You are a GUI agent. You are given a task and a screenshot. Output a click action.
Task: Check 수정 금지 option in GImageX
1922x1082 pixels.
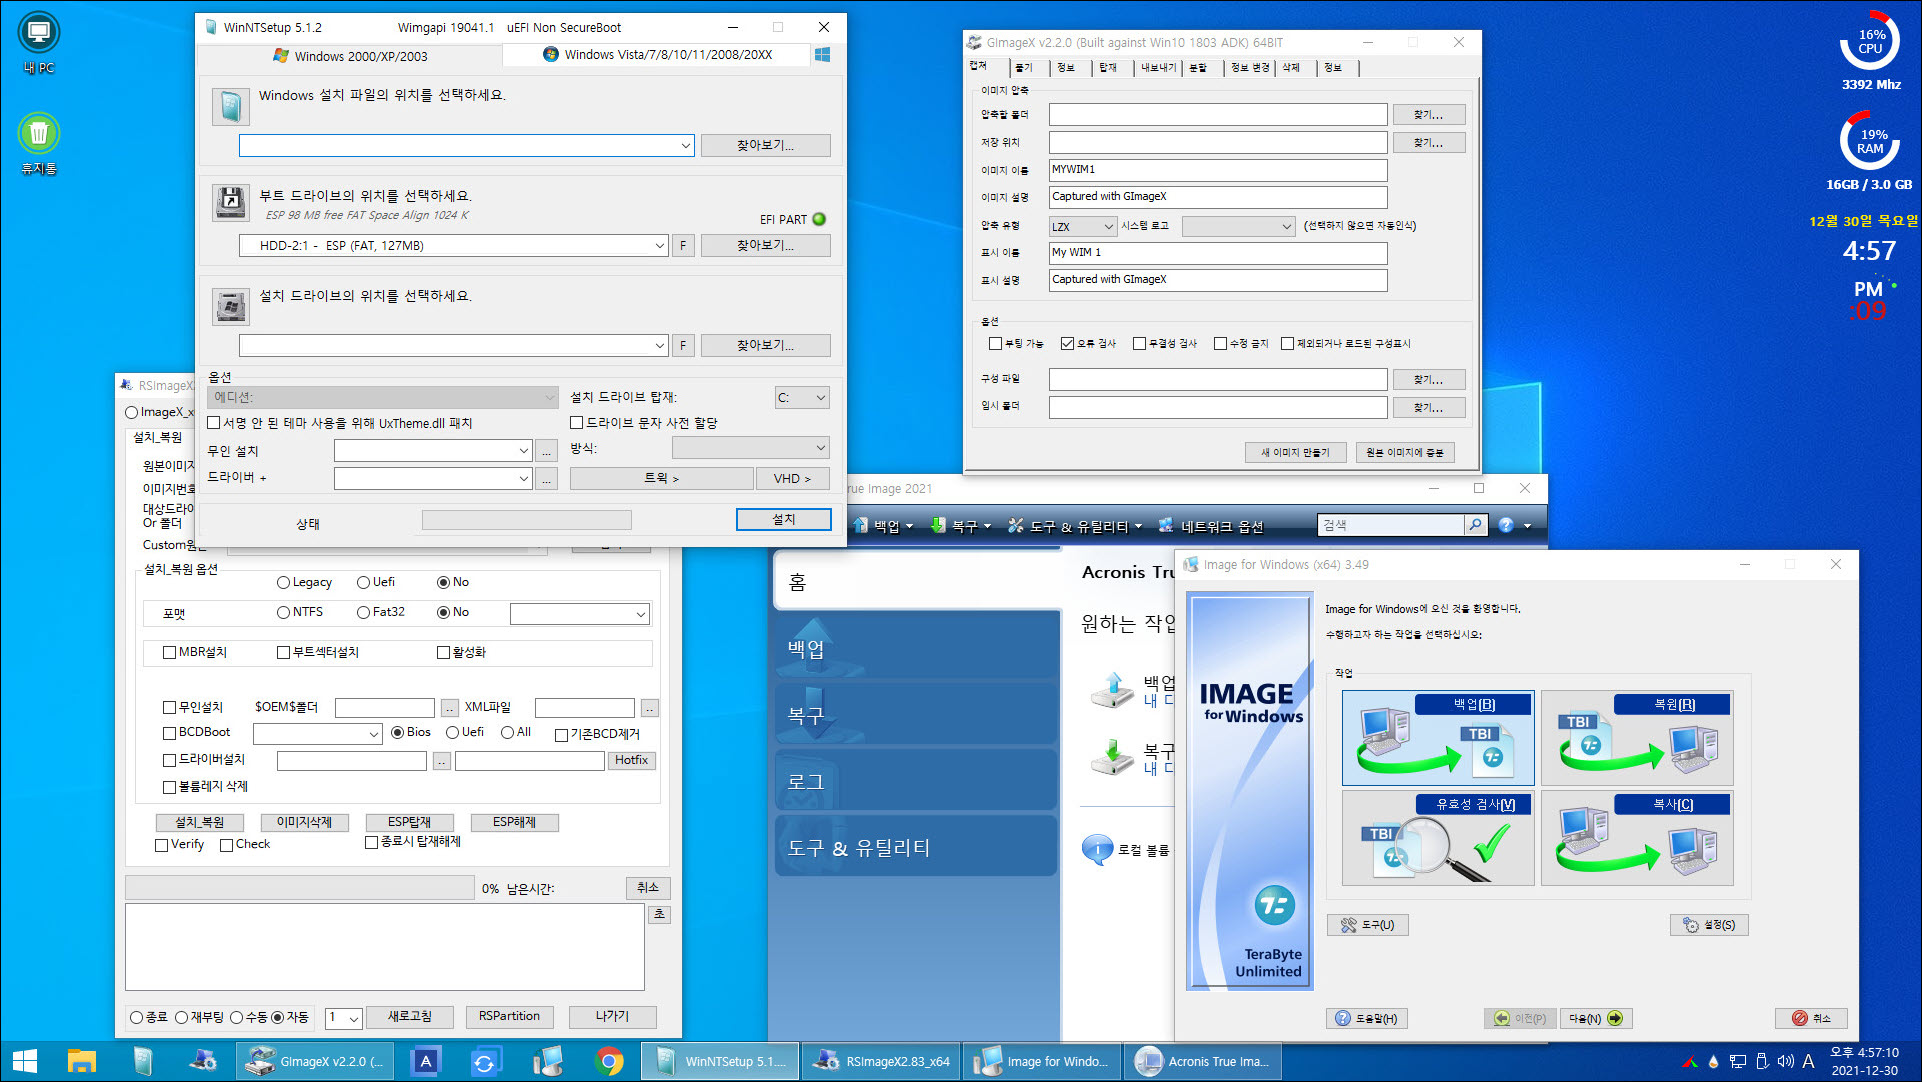pyautogui.click(x=1220, y=344)
